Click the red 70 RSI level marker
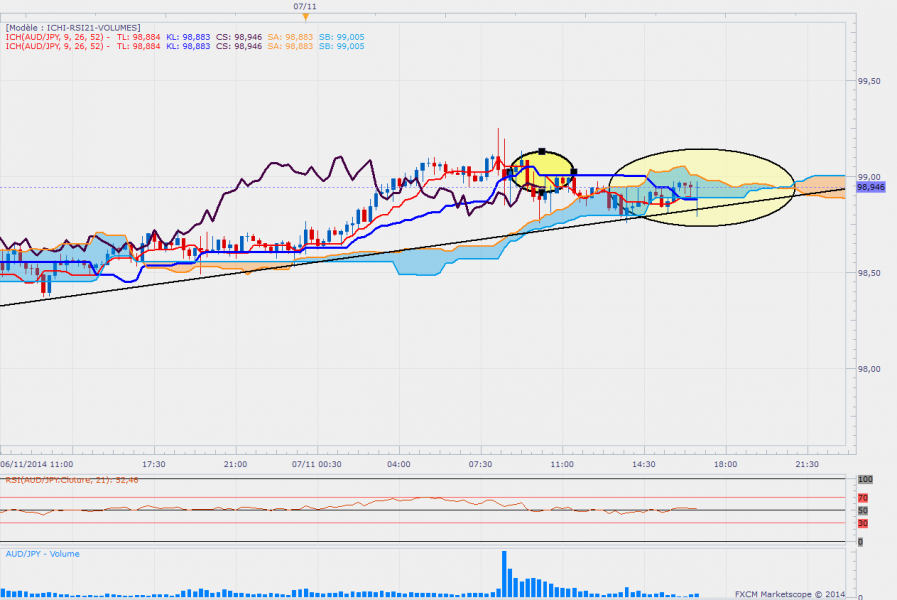897x600 pixels. pos(862,497)
